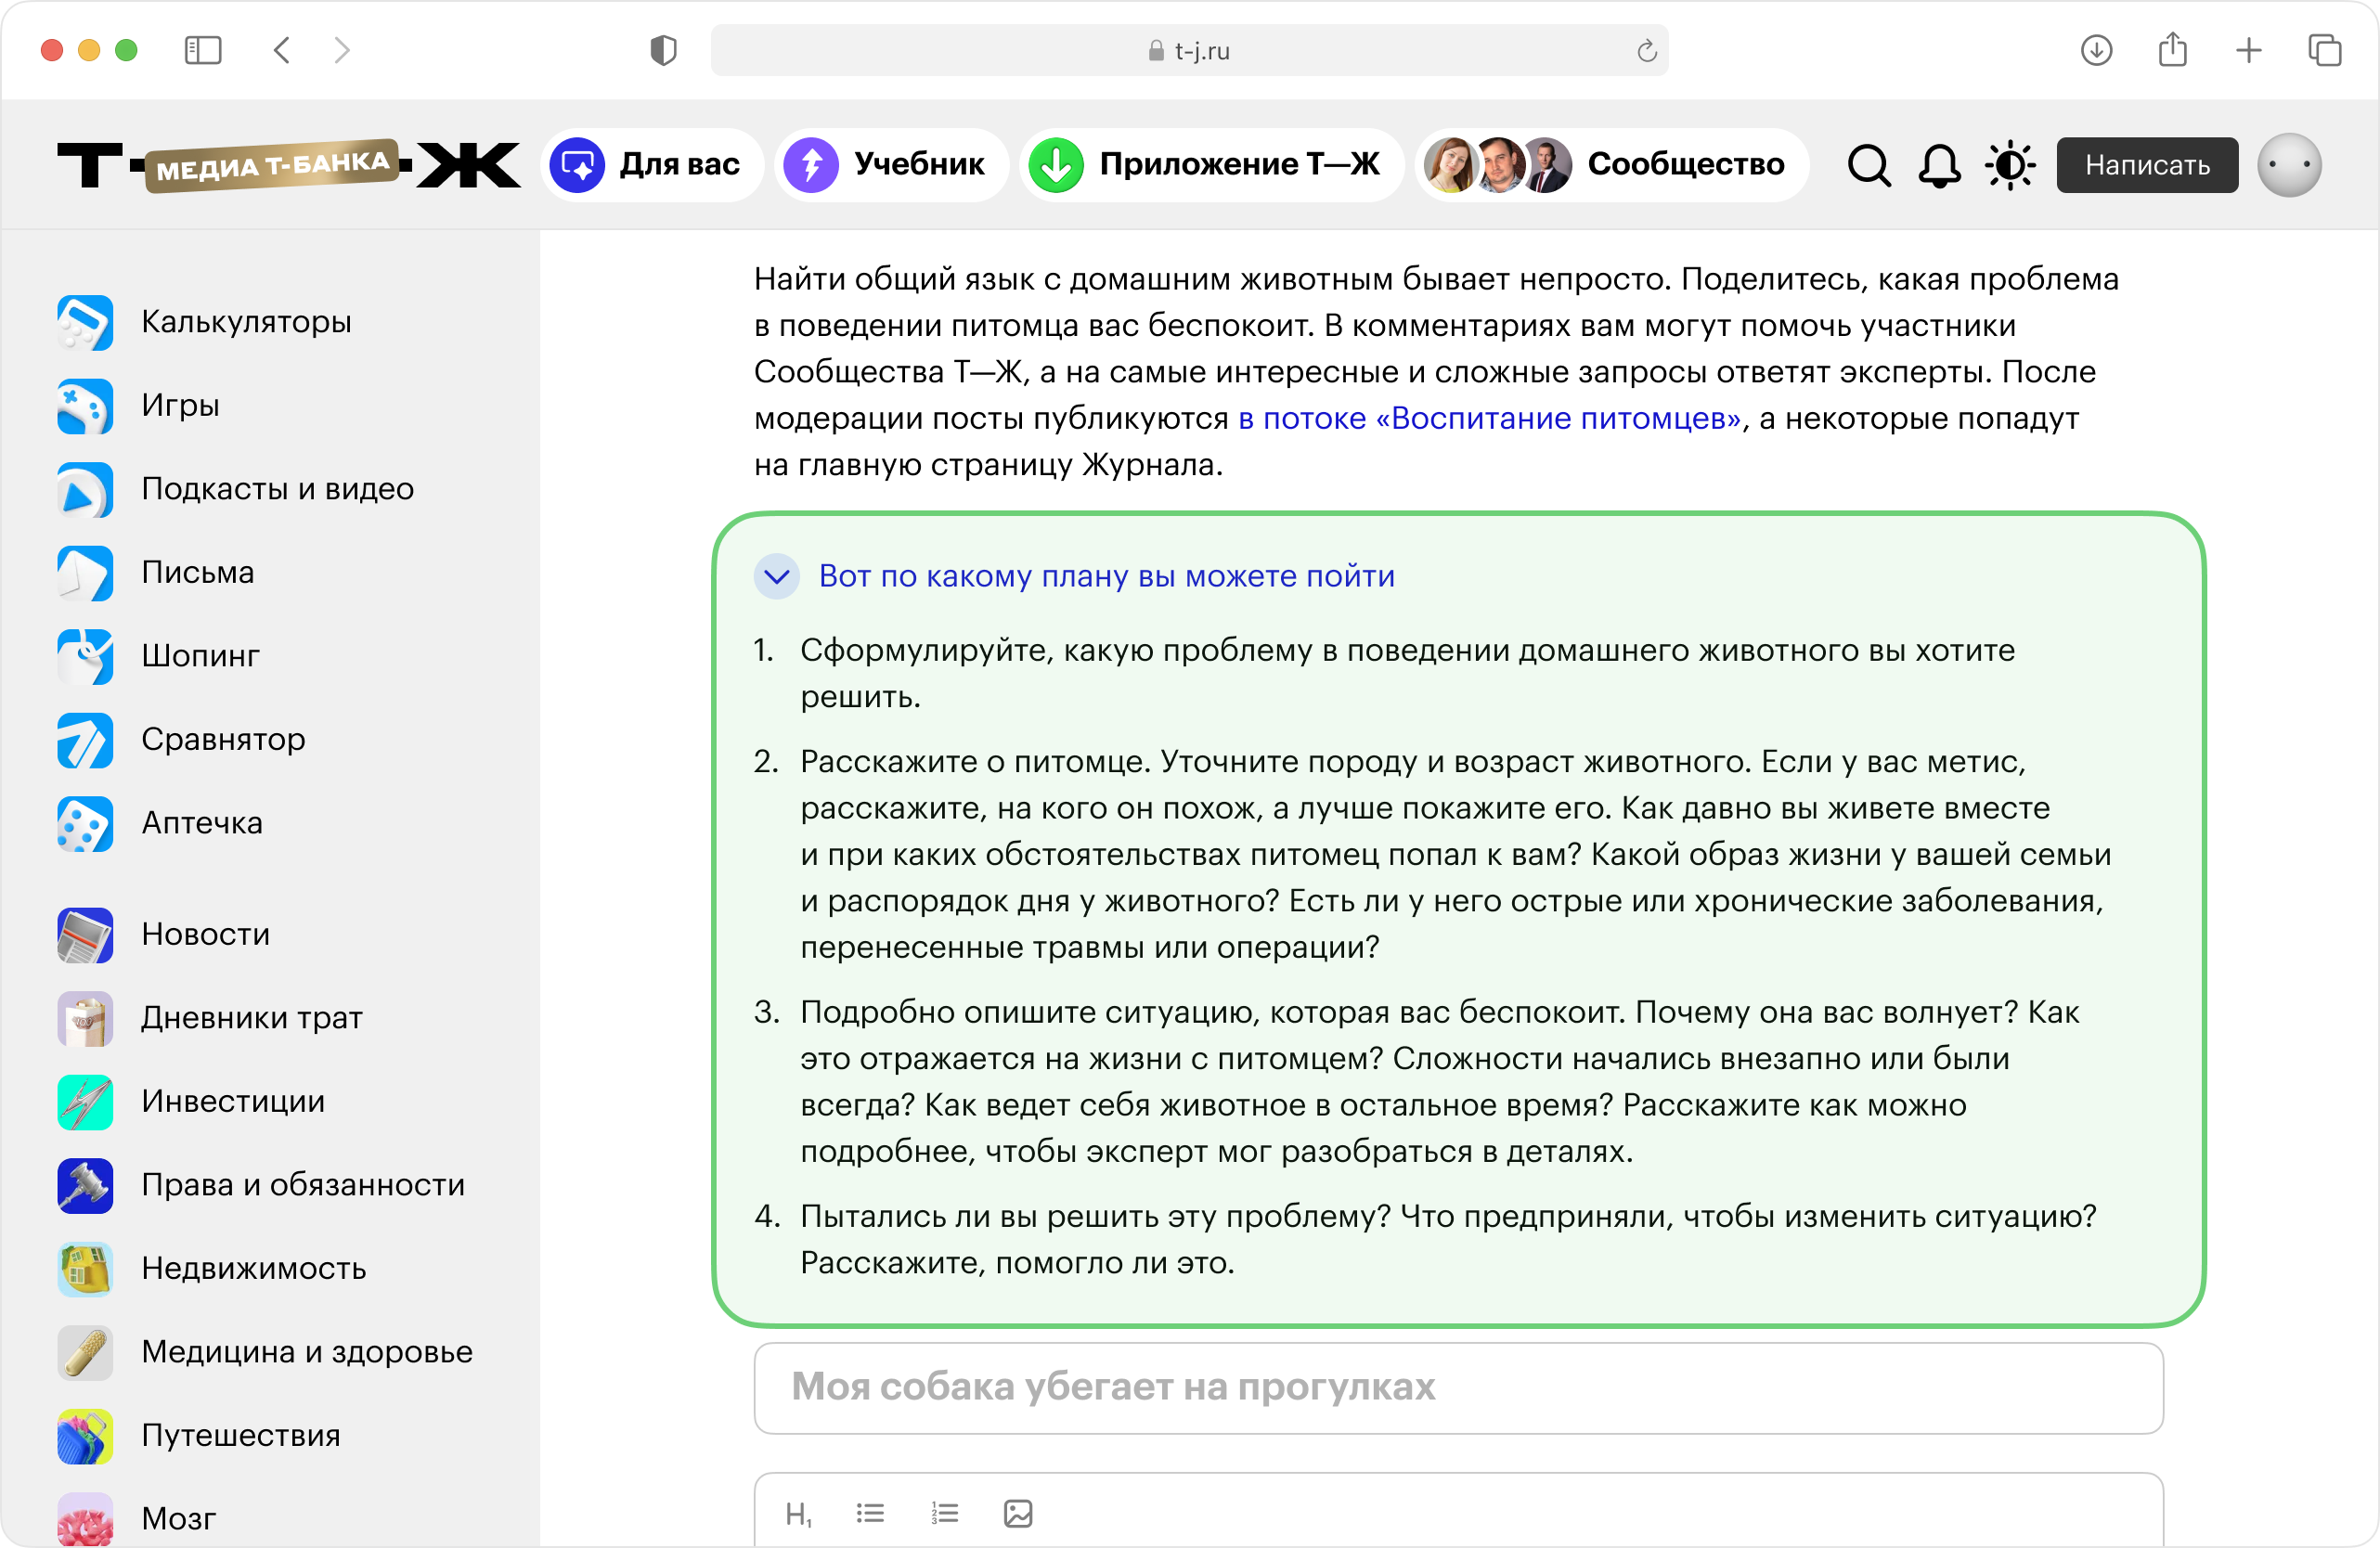Click the post title input field

click(x=1458, y=1387)
